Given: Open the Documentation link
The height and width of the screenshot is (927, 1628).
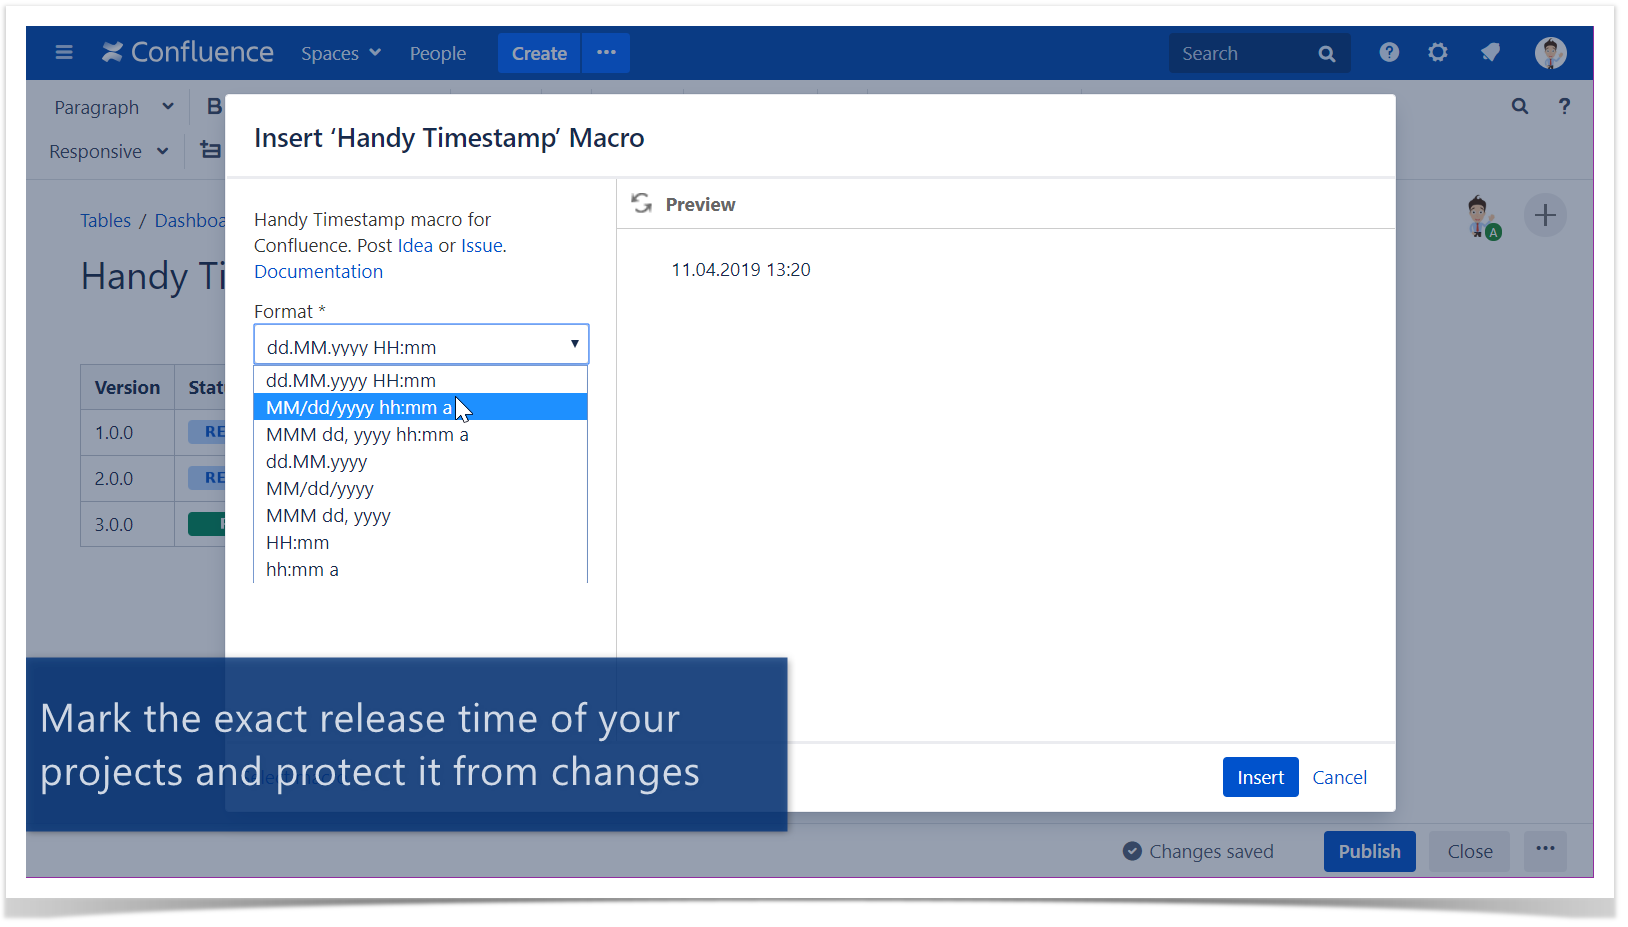Looking at the screenshot, I should click(x=318, y=272).
